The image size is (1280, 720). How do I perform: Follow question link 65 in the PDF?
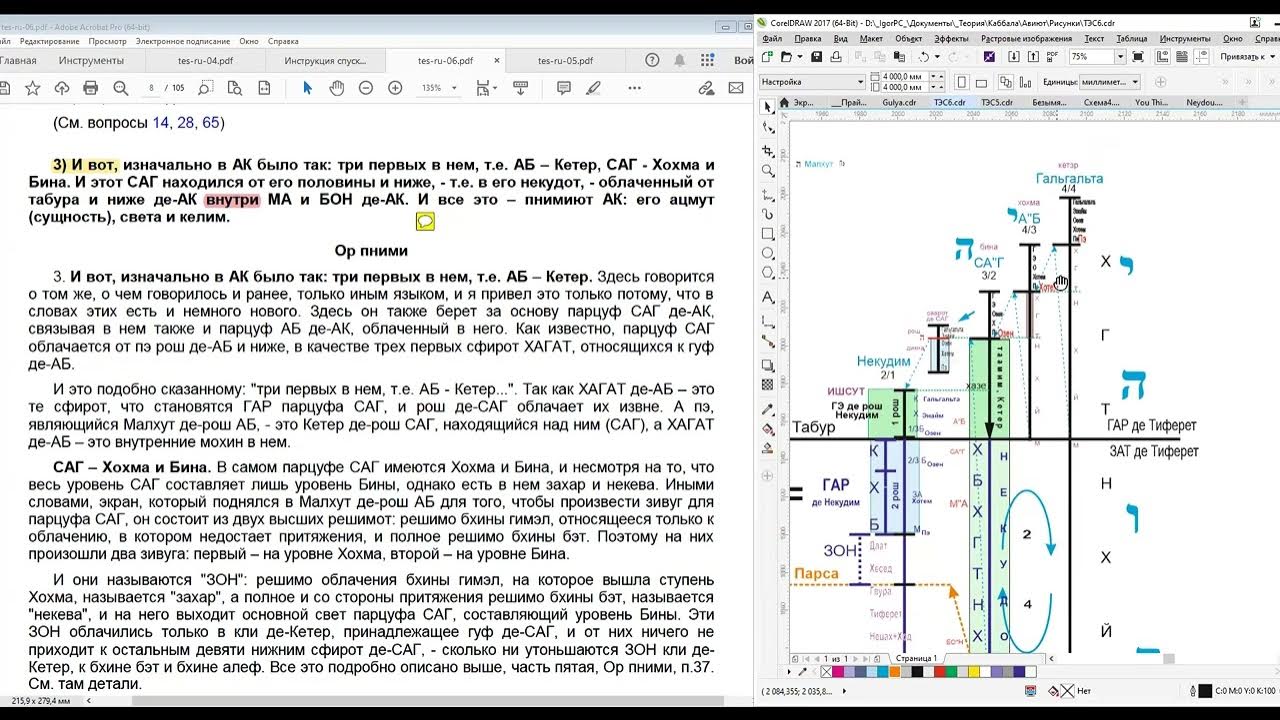210,123
